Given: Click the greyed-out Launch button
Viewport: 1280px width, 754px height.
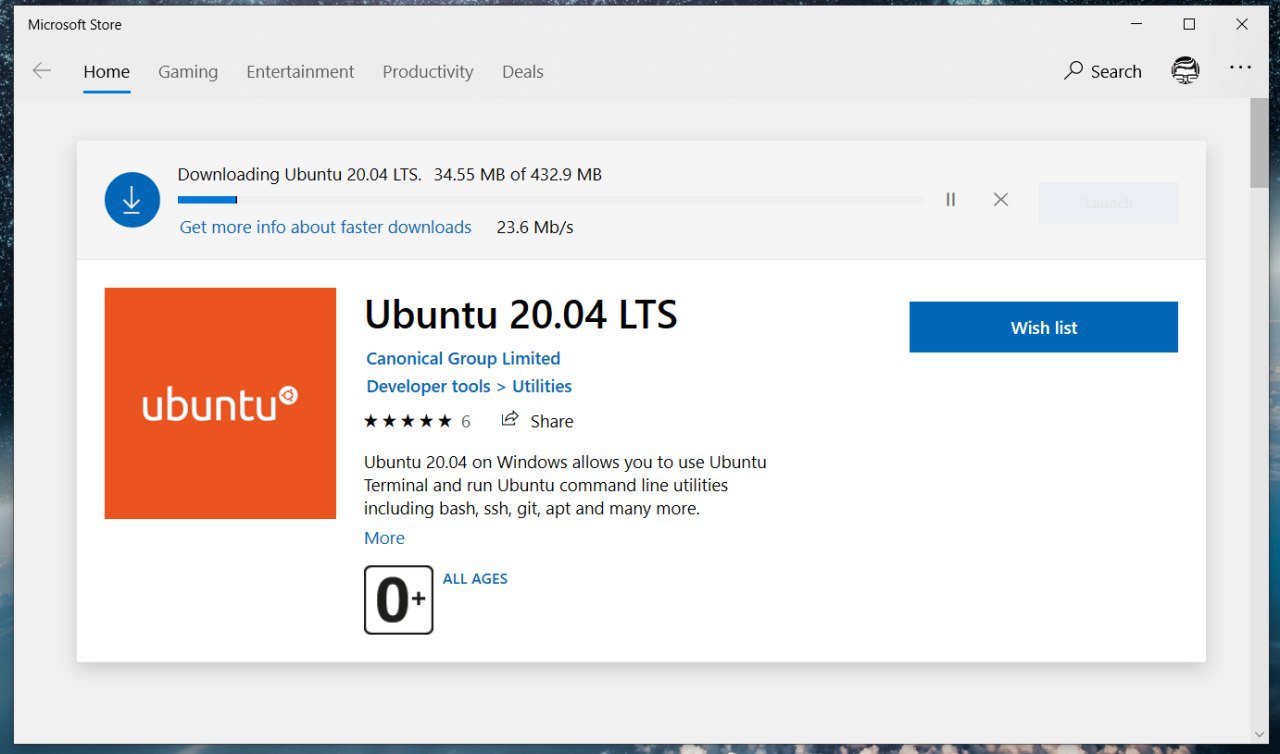Looking at the screenshot, I should (x=1108, y=203).
